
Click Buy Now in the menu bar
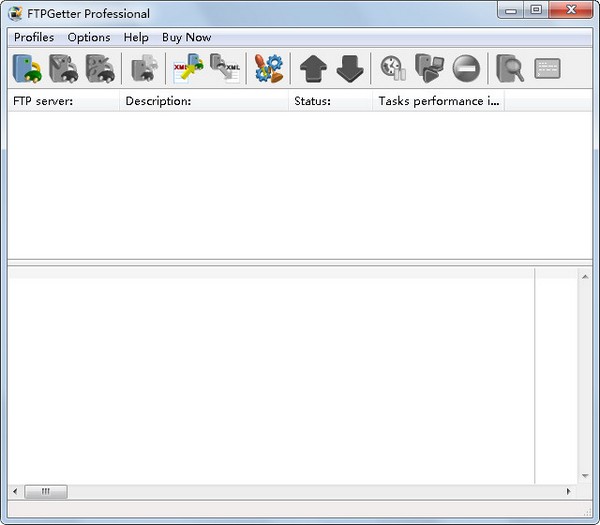click(x=187, y=37)
